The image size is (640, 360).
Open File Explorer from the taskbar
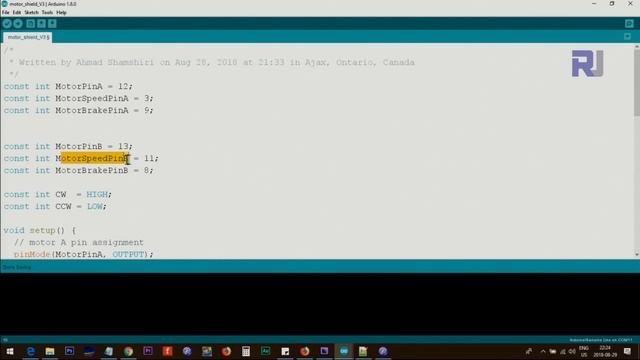[x=50, y=351]
